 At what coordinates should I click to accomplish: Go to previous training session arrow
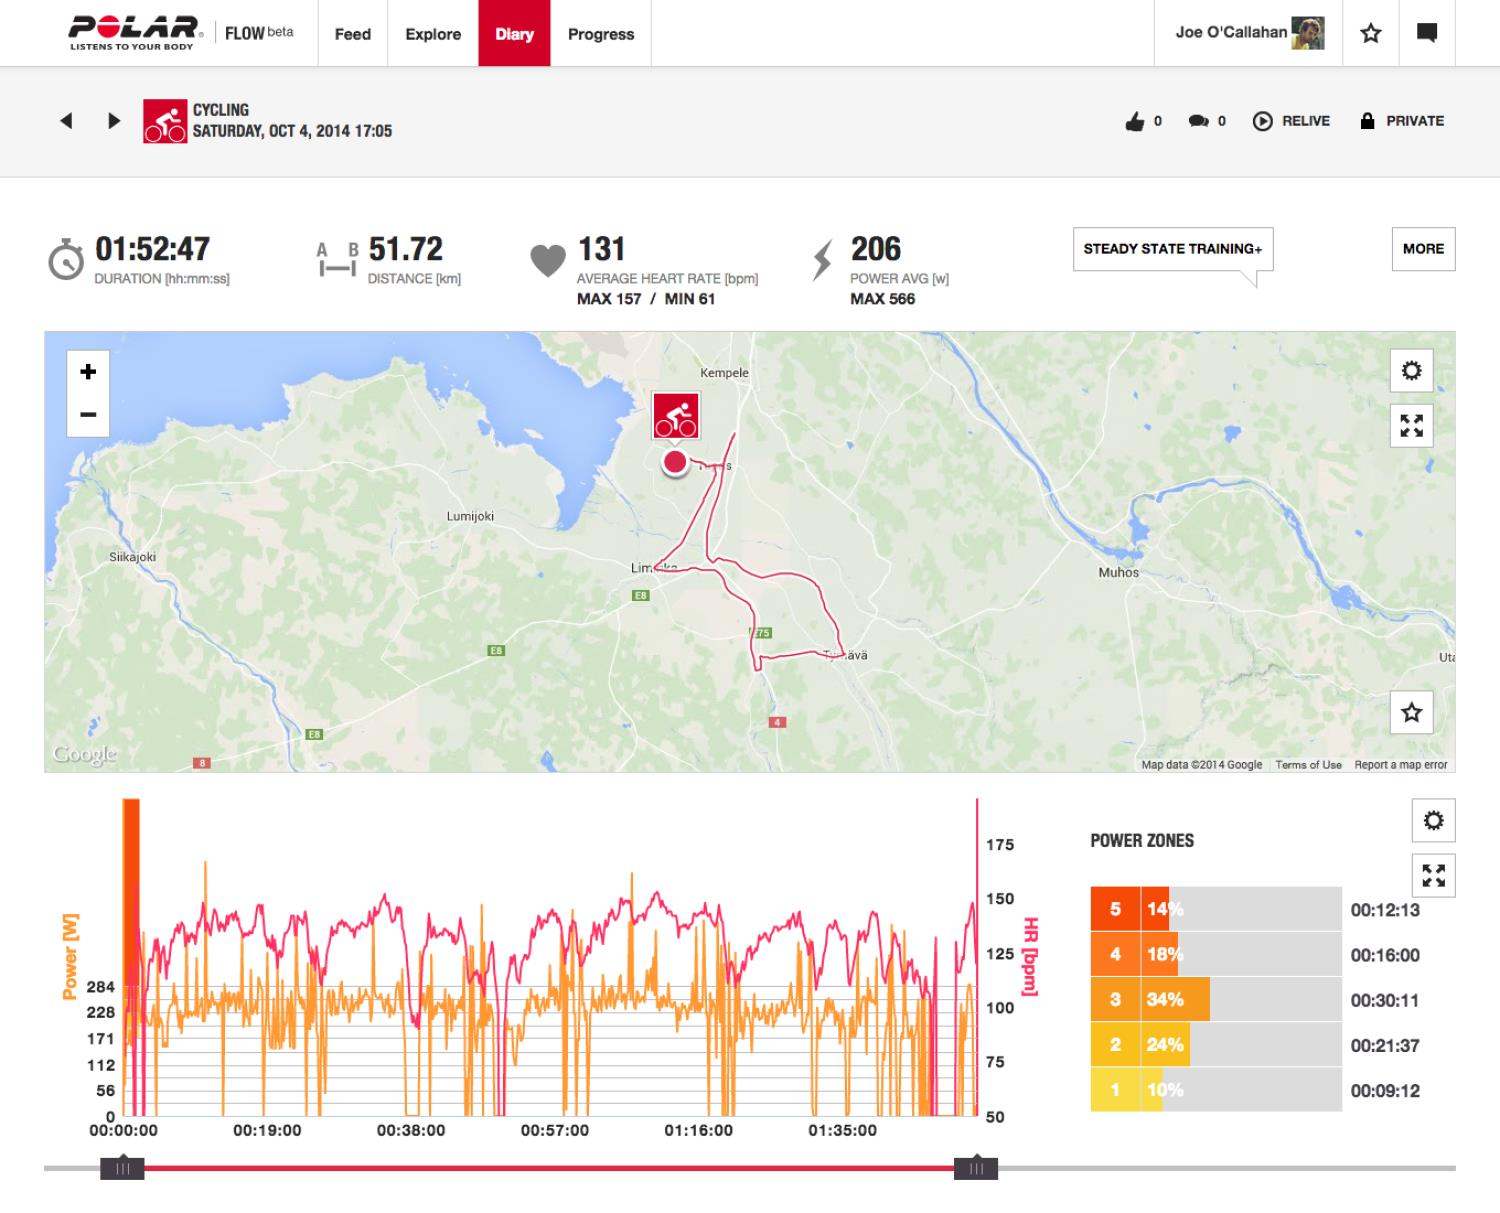67,121
